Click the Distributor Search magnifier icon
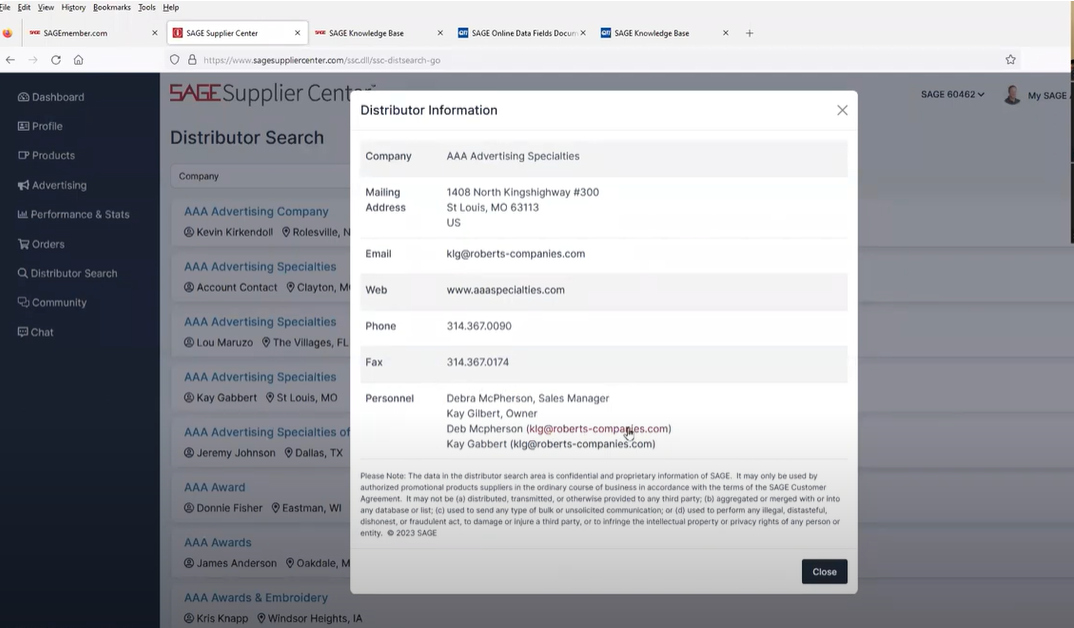The height and width of the screenshot is (628, 1074). [x=23, y=273]
